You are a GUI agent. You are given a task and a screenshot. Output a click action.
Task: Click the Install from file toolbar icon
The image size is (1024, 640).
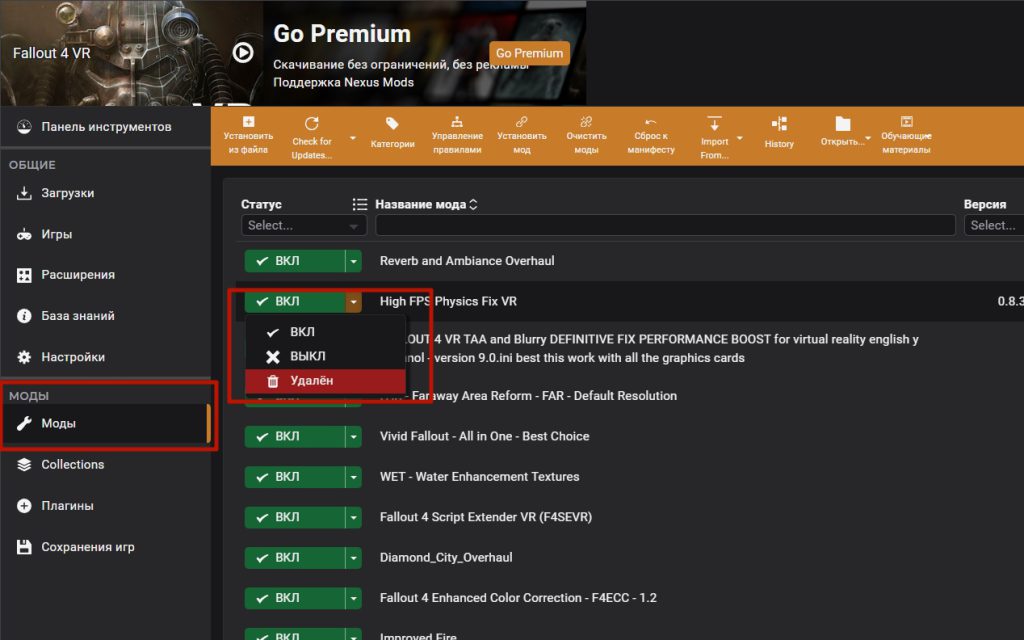pos(248,123)
